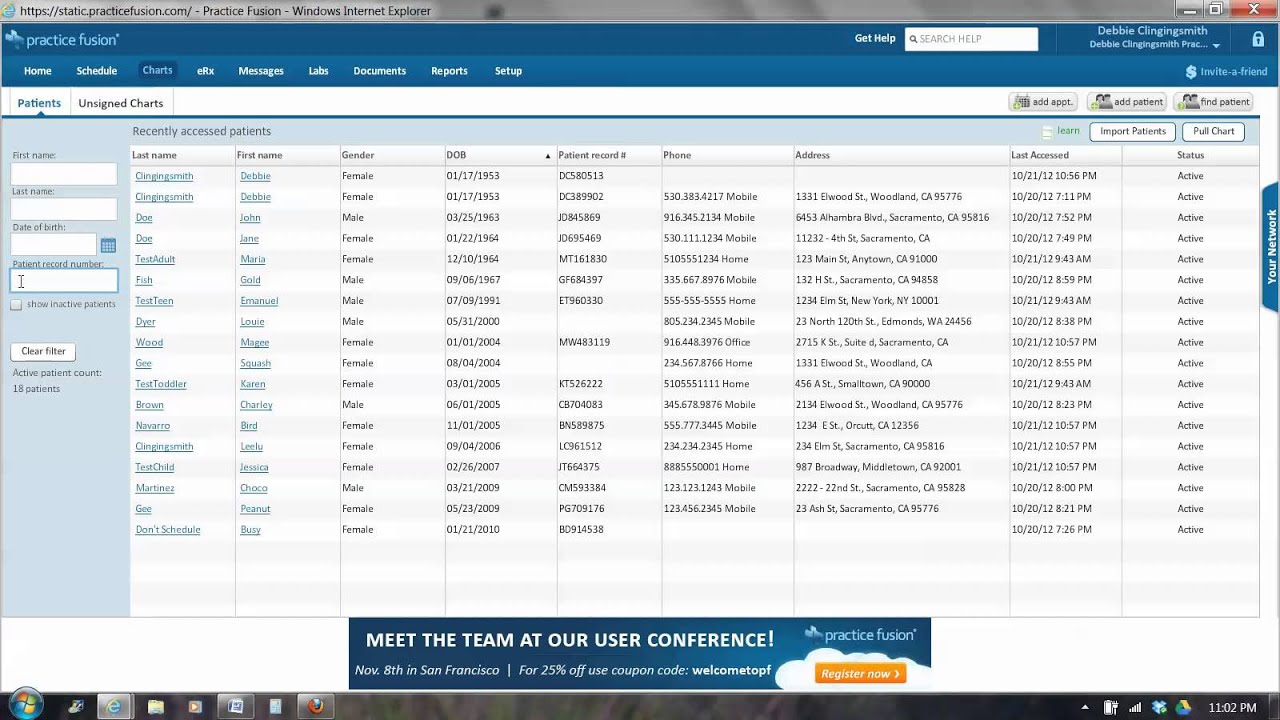Open patient Fish last name link
Image resolution: width=1280 pixels, height=720 pixels.
(x=144, y=280)
